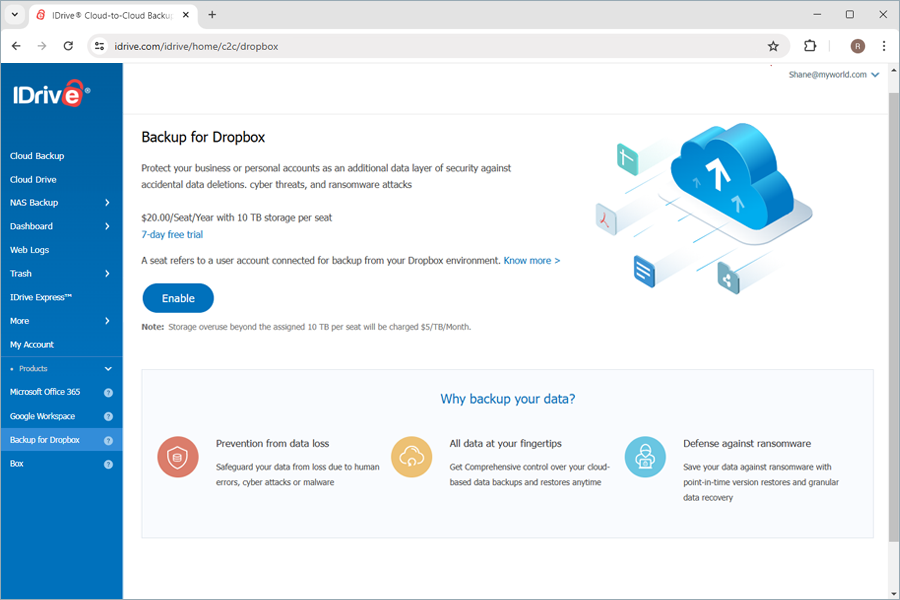Open IDrive Express in sidebar
Screen dimensions: 900x600
coord(41,297)
